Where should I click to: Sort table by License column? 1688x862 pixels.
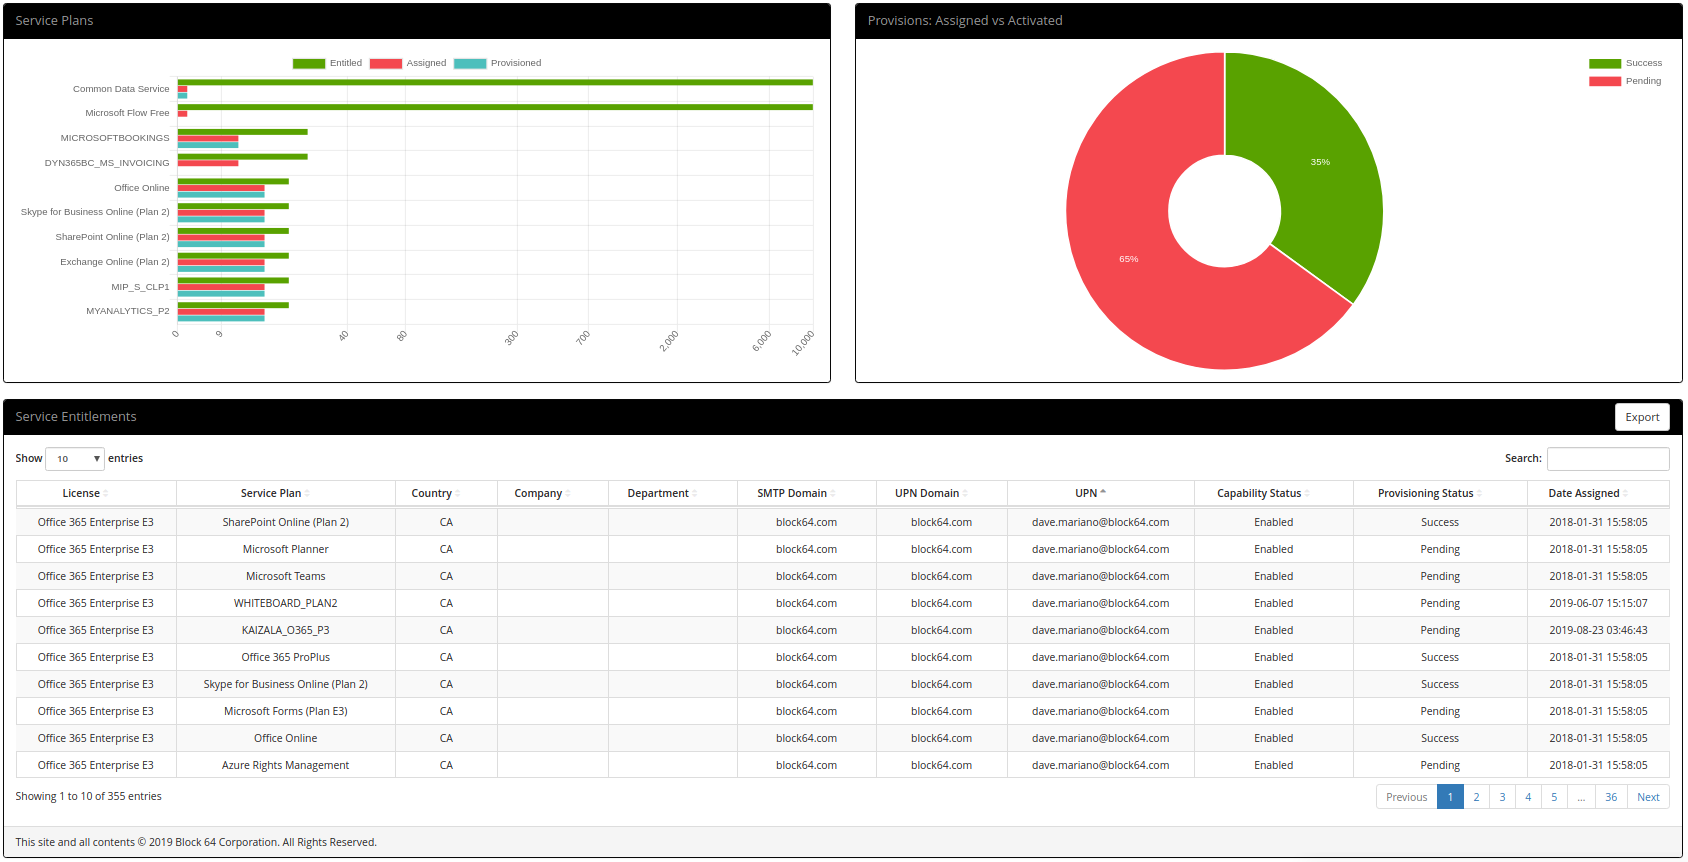(x=96, y=494)
